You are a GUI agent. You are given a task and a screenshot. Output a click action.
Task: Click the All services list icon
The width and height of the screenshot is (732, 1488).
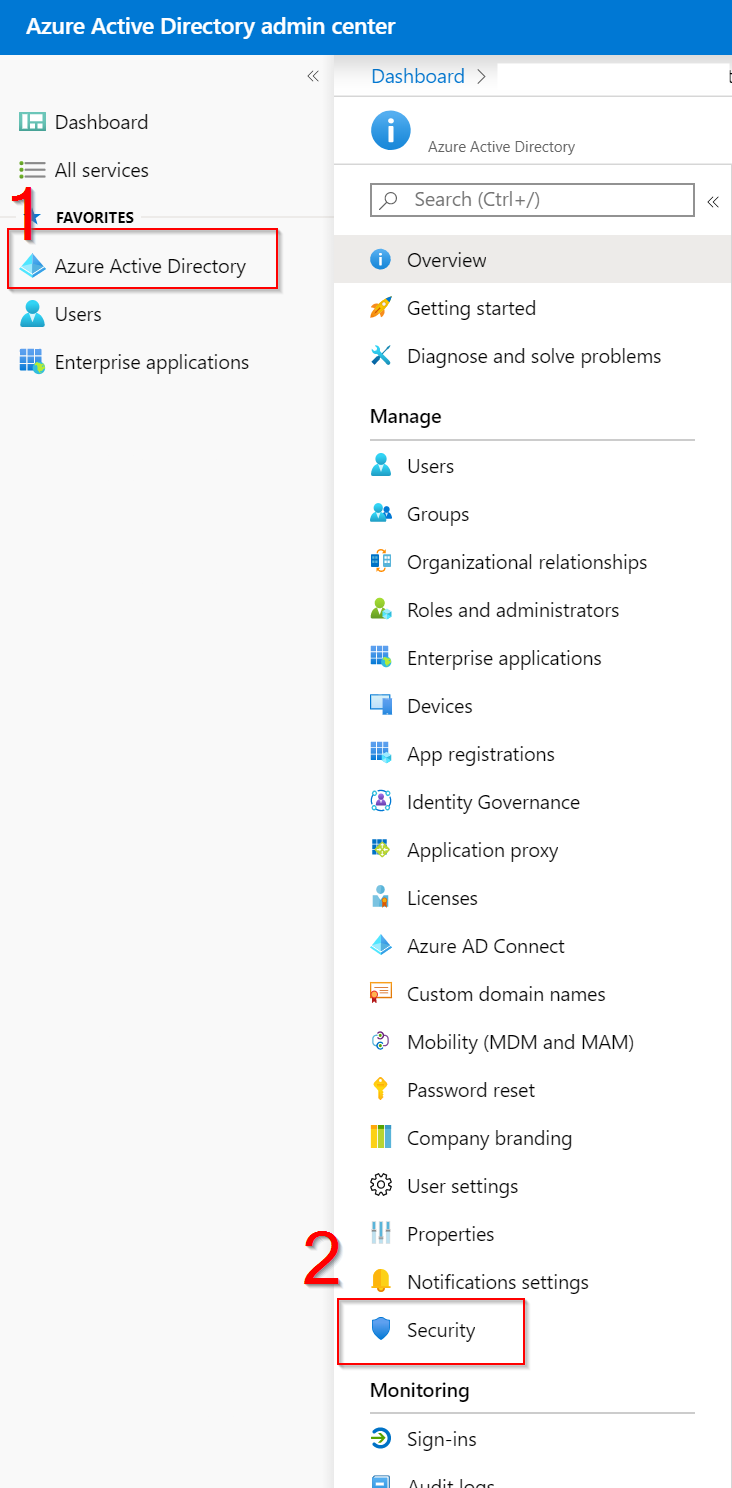pos(32,170)
